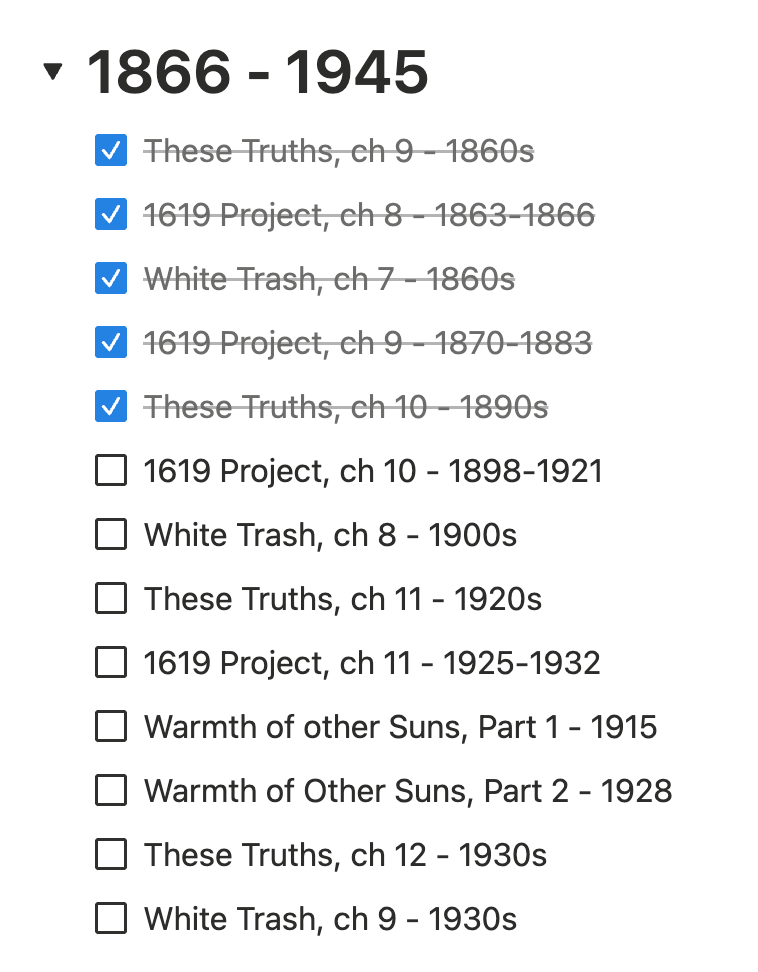The height and width of the screenshot is (972, 758).
Task: Click text "1619 Project, ch 10 - 1898-1921"
Action: coord(373,471)
